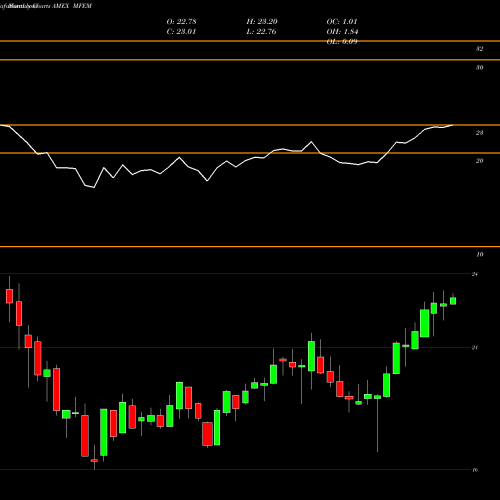Click the OL: 0.09 reading
The width and height of the screenshot is (500, 500).
point(342,42)
